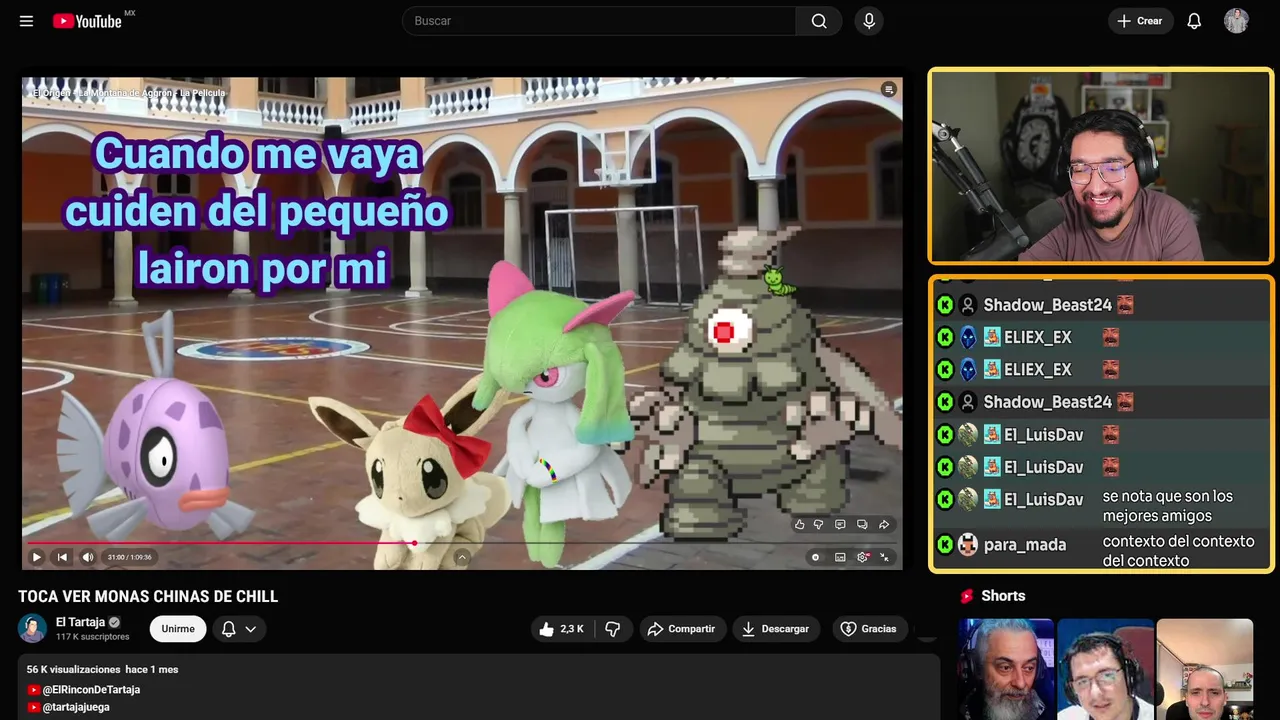Open the queue list icon atop video
Image resolution: width=1280 pixels, height=720 pixels.
pyautogui.click(x=888, y=90)
